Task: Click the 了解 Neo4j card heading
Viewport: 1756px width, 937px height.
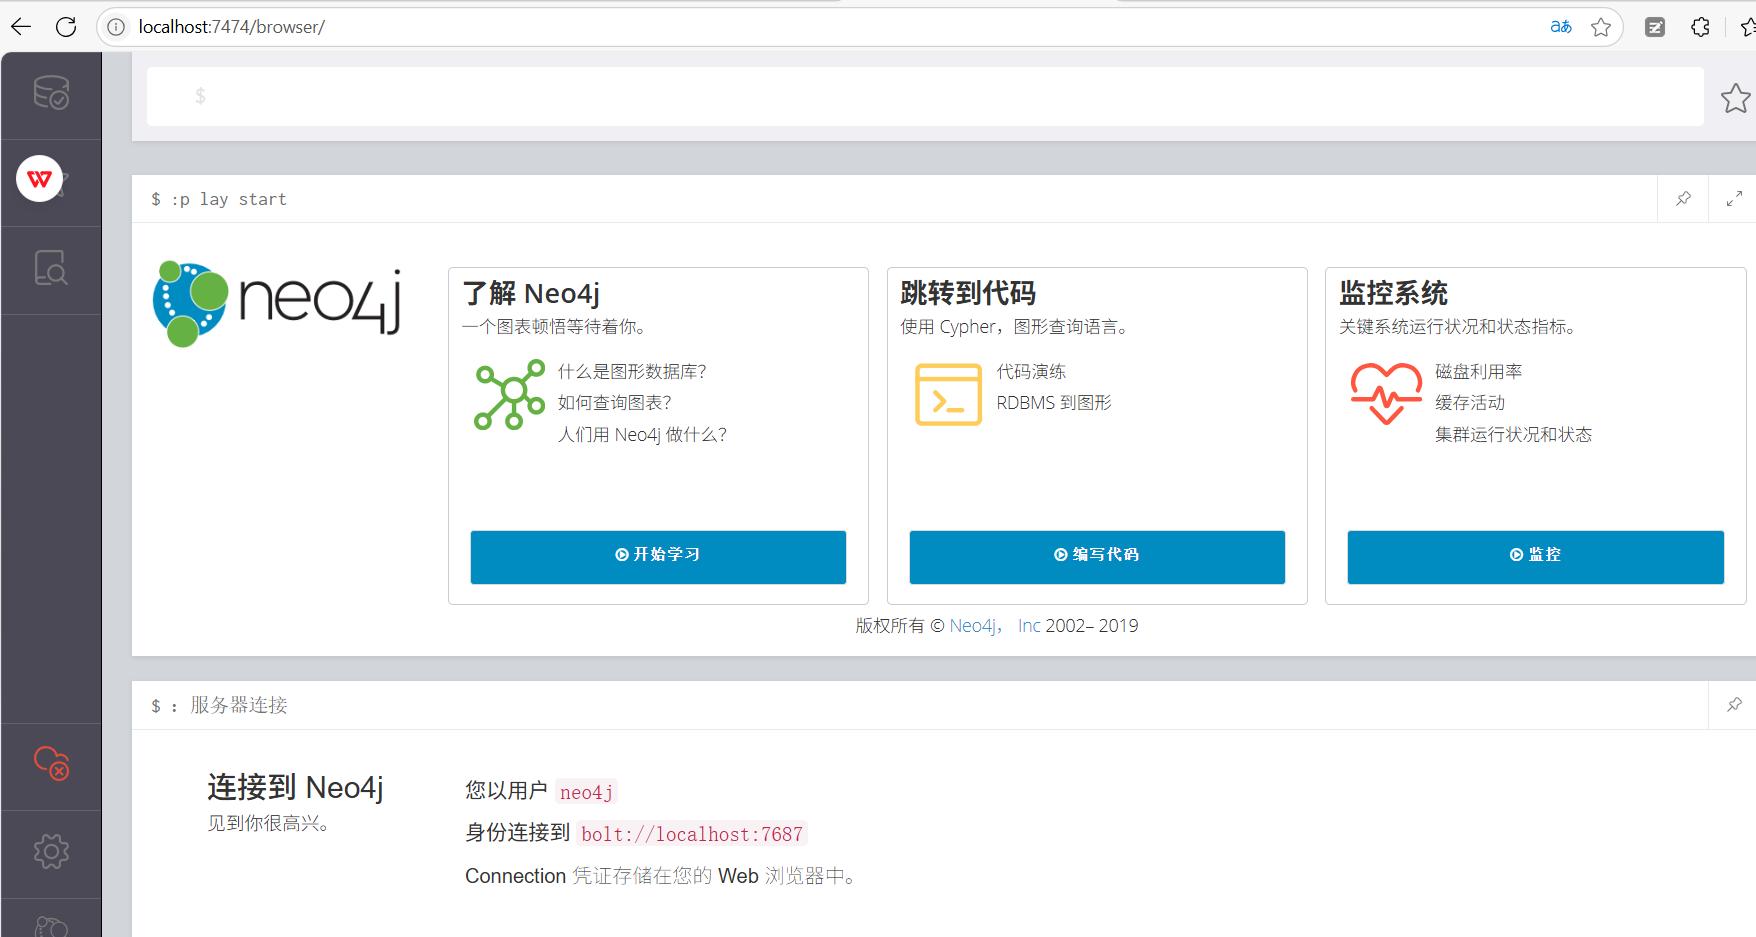Action: click(531, 294)
